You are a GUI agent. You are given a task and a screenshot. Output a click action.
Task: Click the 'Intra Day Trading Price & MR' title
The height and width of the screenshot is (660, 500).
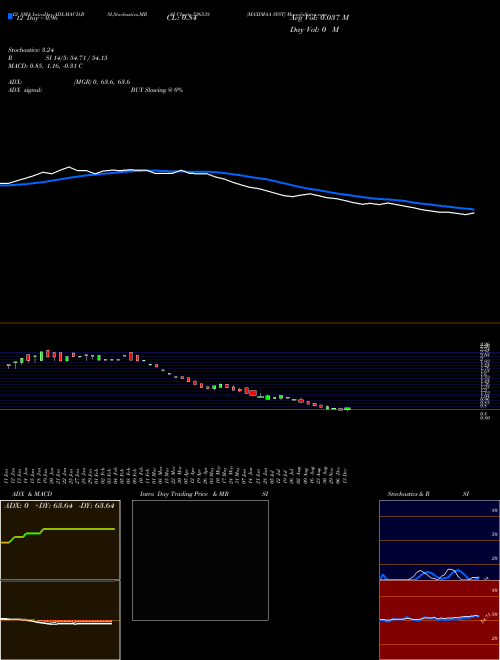tap(184, 494)
